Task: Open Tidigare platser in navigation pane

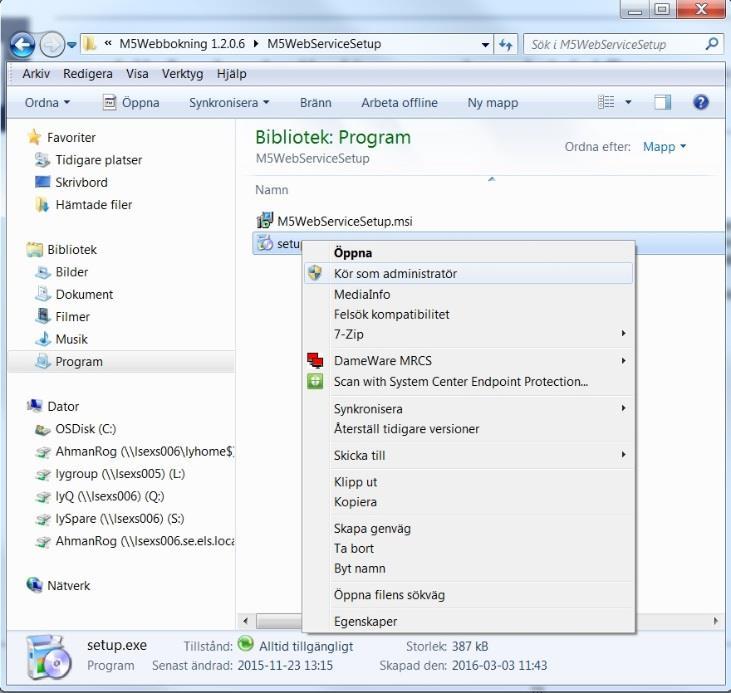Action: (x=98, y=160)
